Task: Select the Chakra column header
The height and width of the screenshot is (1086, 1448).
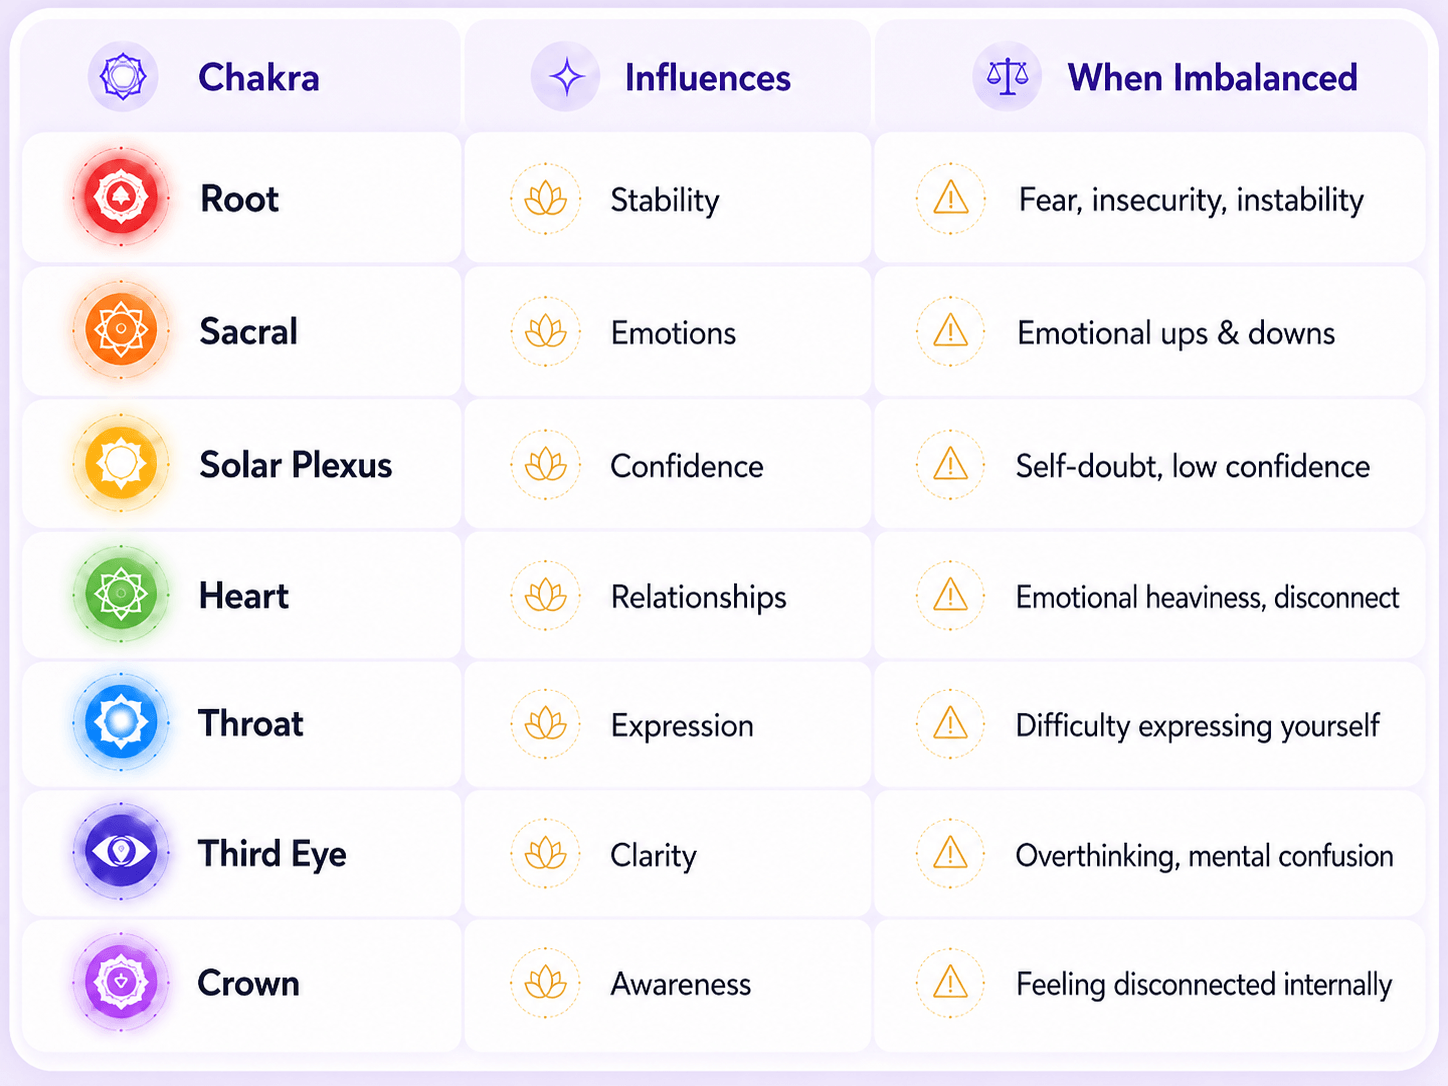Action: [x=259, y=78]
